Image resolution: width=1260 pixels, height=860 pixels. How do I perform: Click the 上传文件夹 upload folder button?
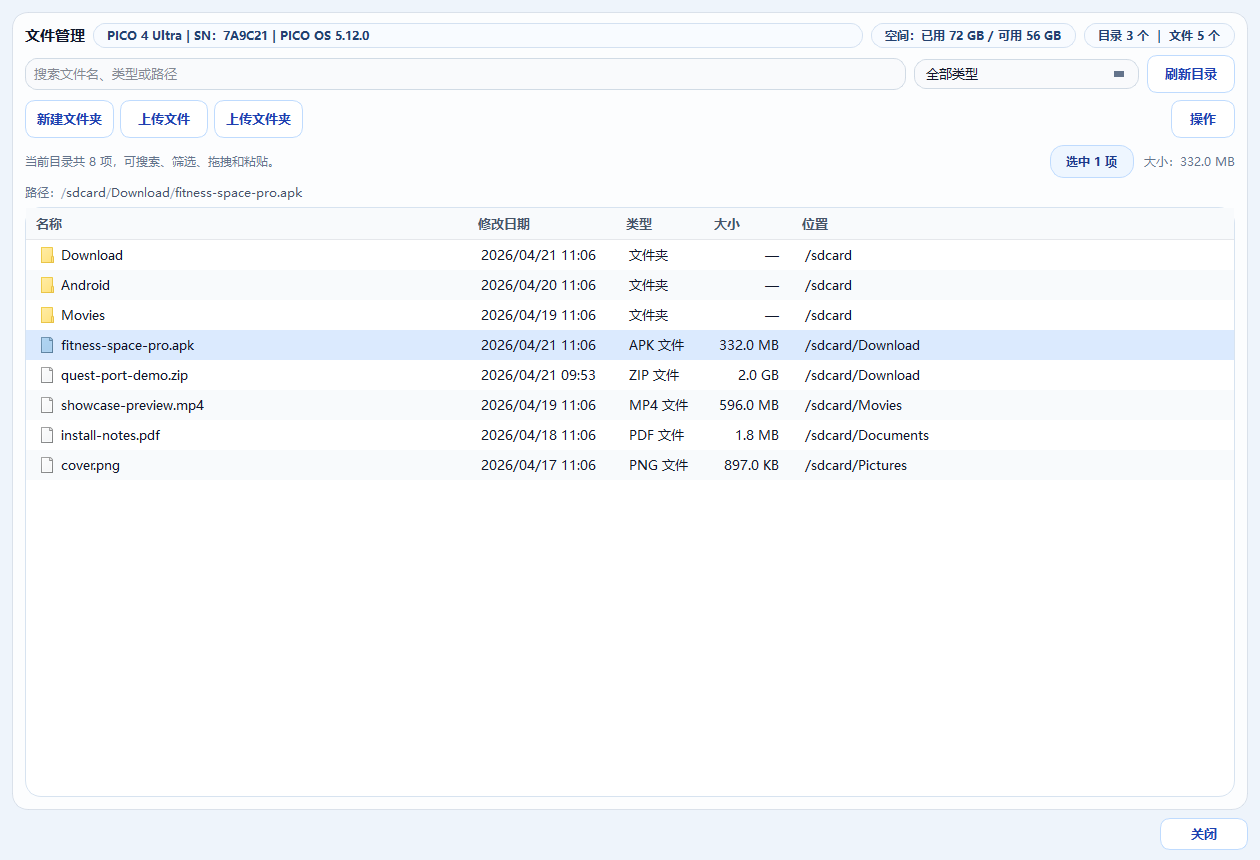[258, 119]
